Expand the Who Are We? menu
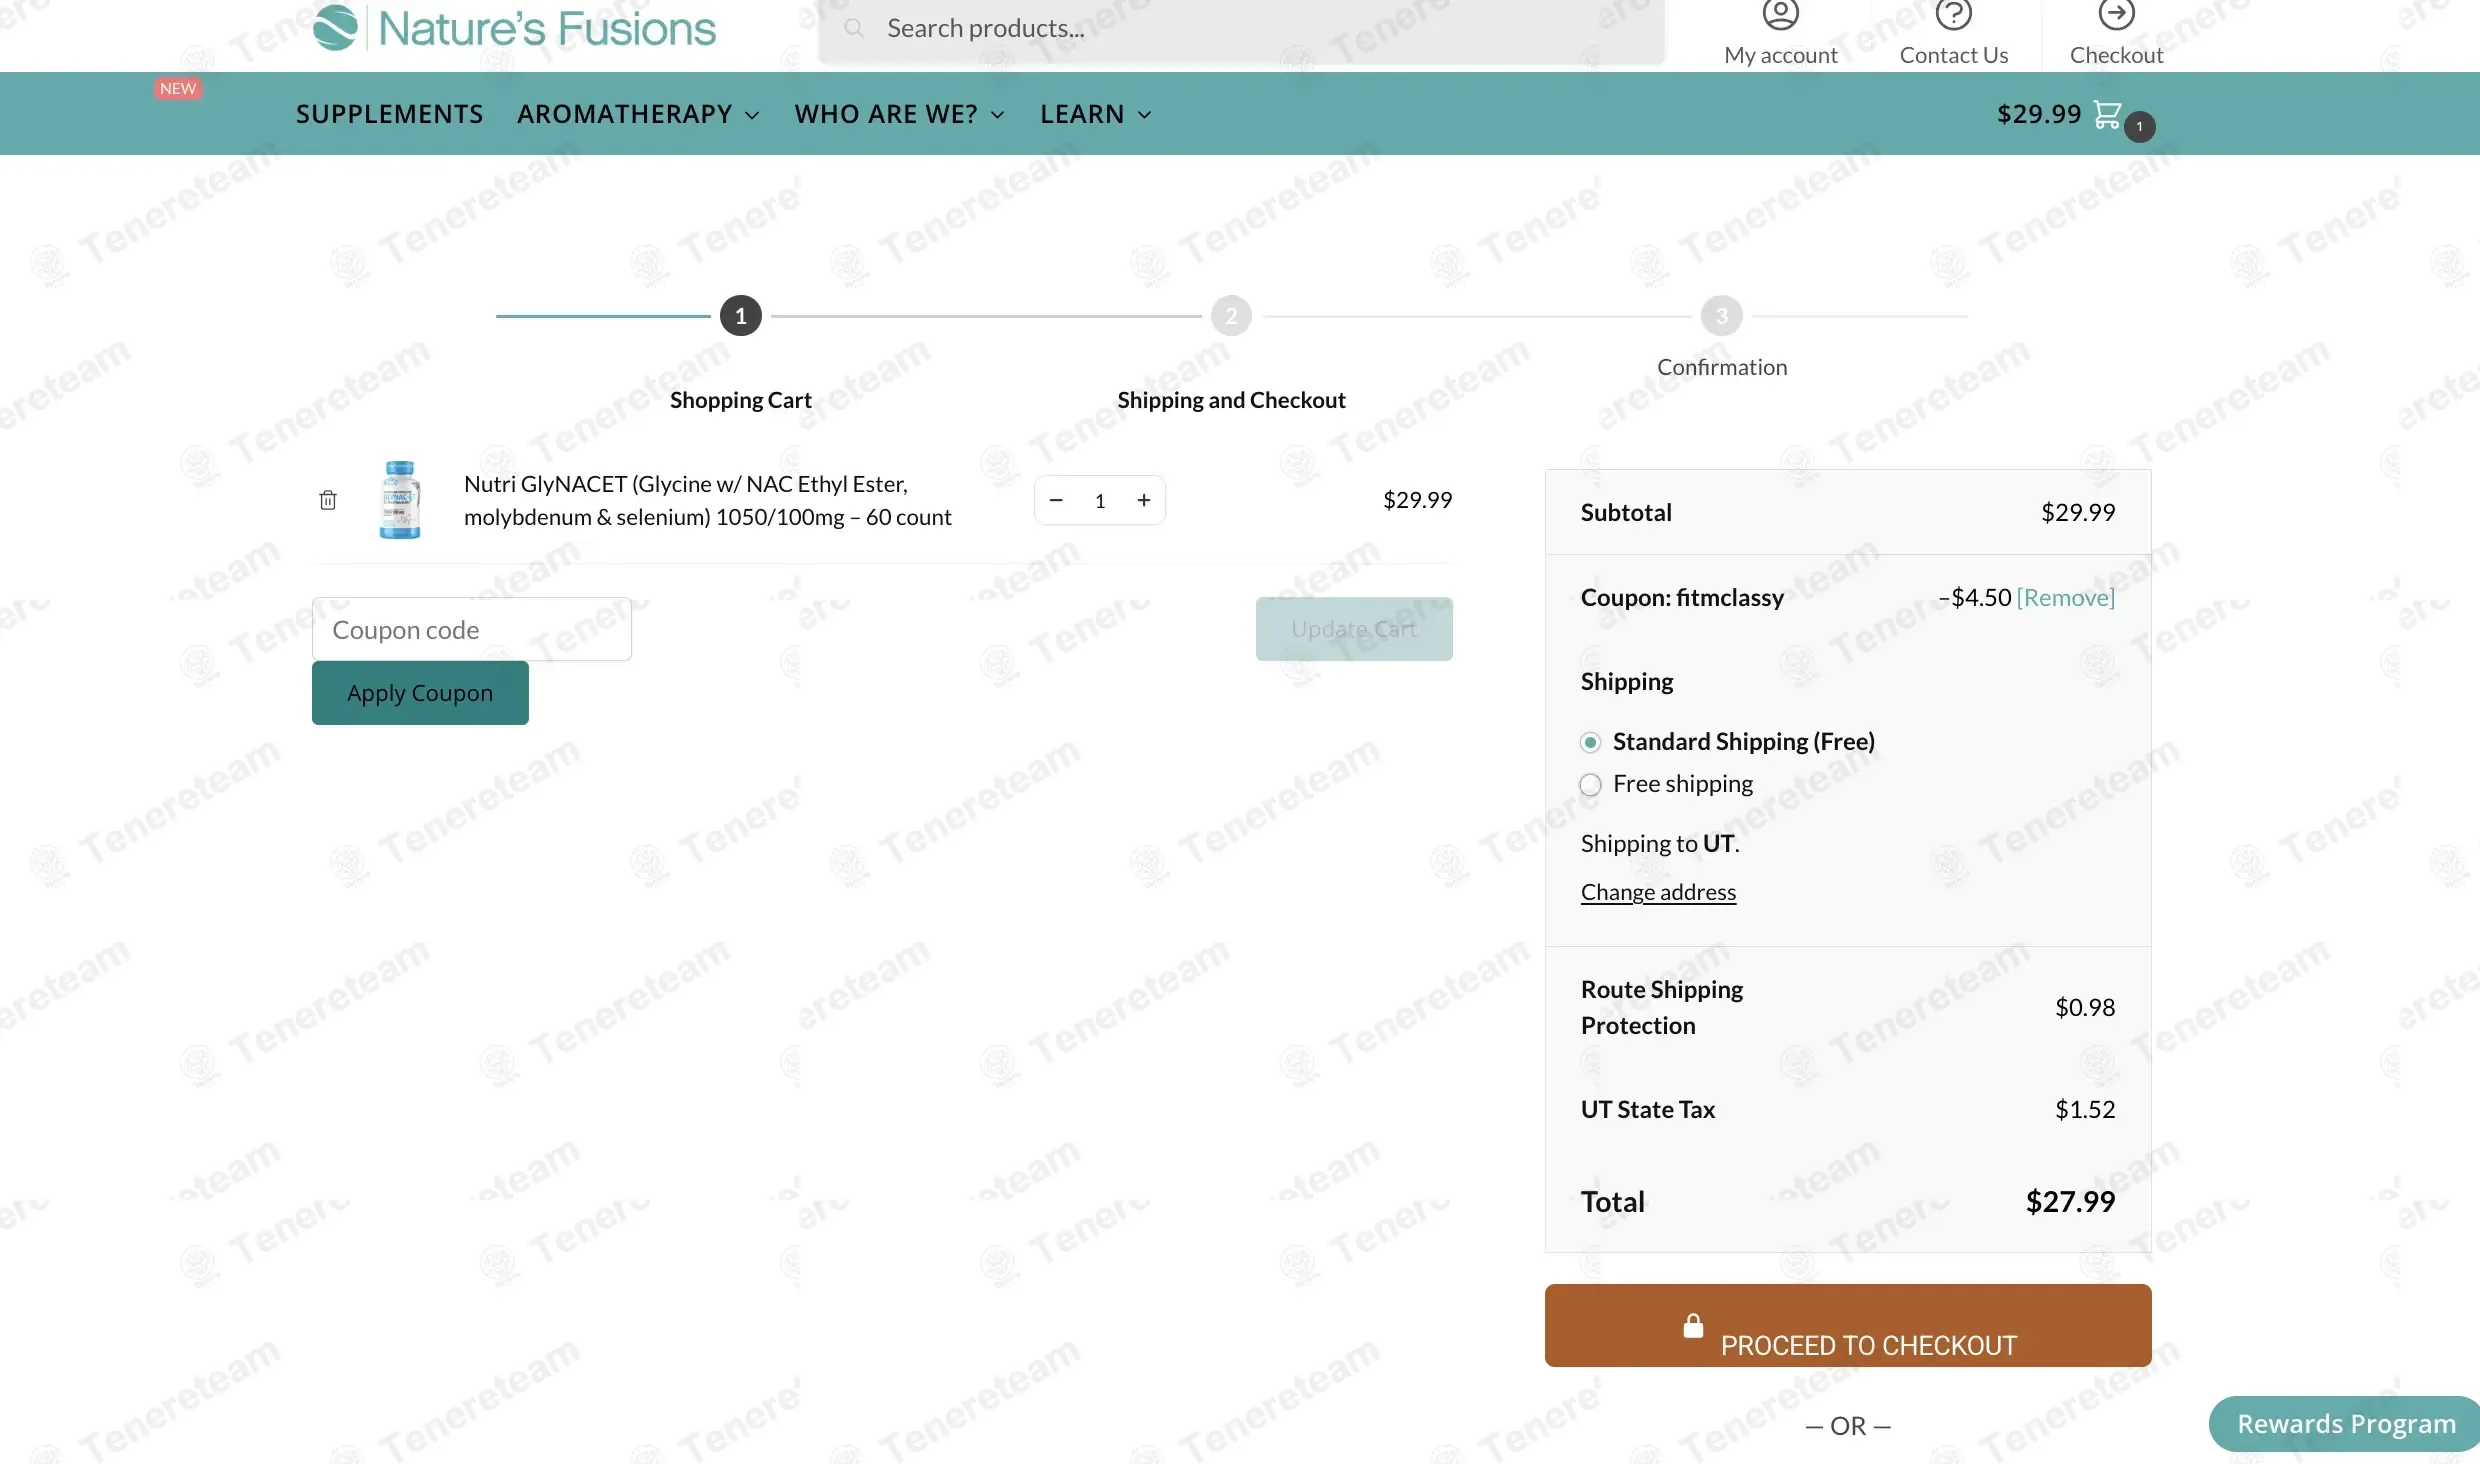This screenshot has width=2480, height=1464. click(x=898, y=114)
